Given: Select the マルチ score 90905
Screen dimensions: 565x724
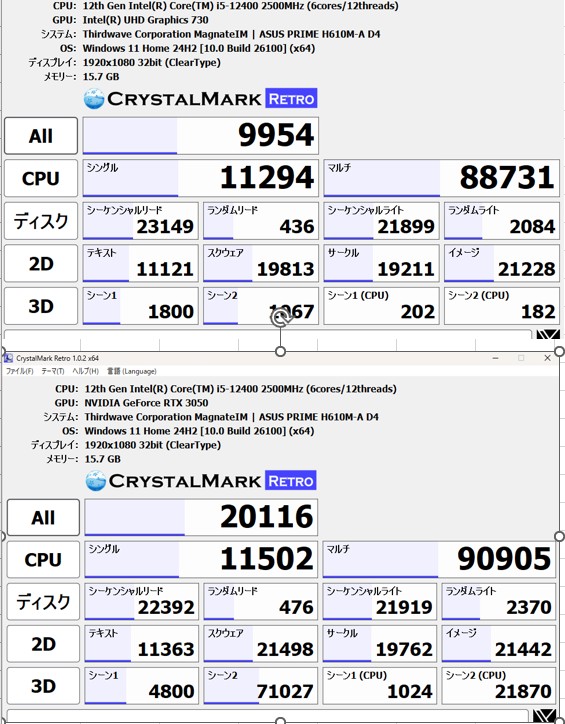Looking at the screenshot, I should click(439, 560).
